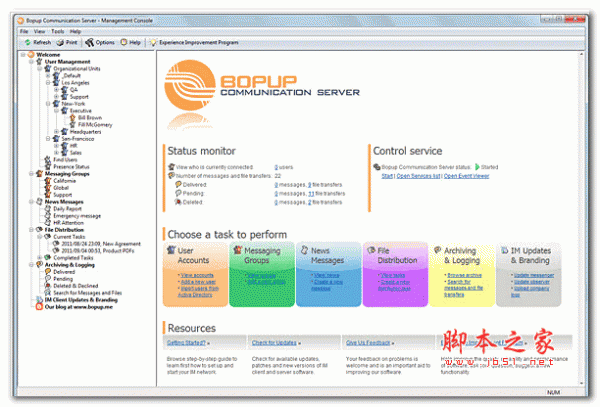Collapse the File Distribution node
Screen dimensions: 600x407
31,230
